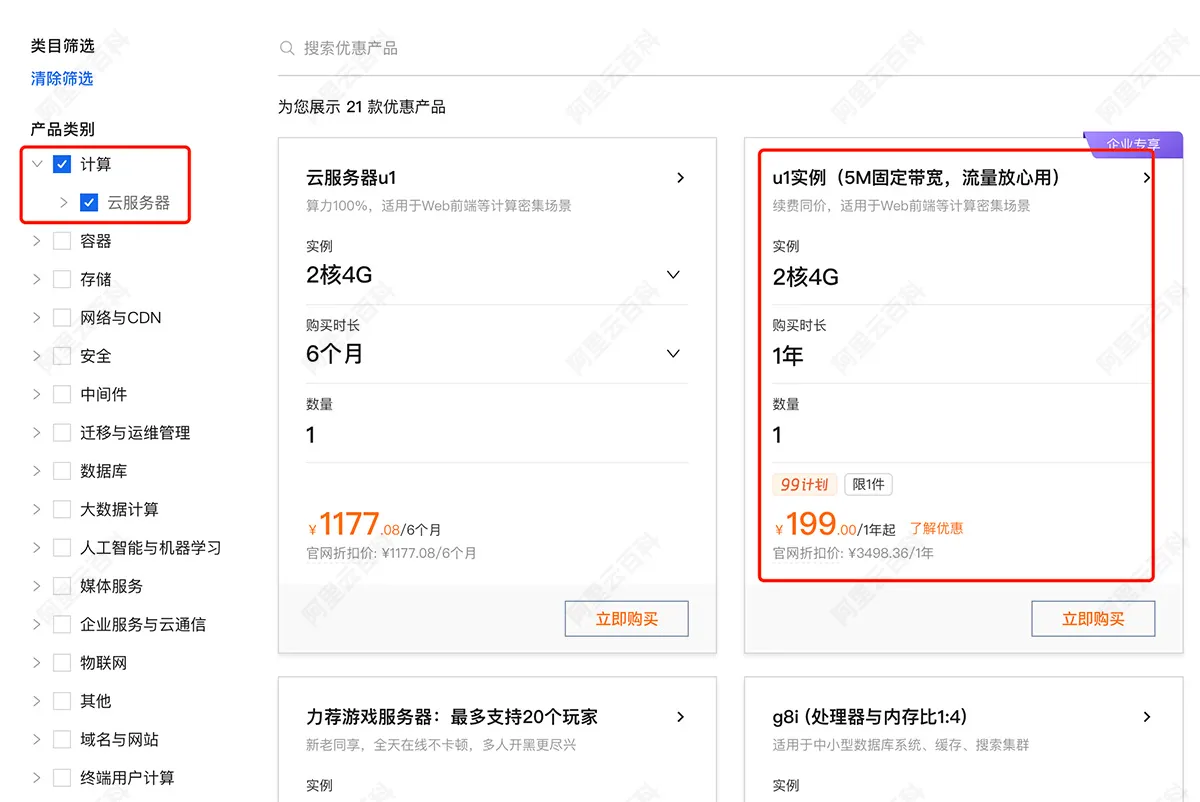Click 清除筛选 to clear filters

62,78
